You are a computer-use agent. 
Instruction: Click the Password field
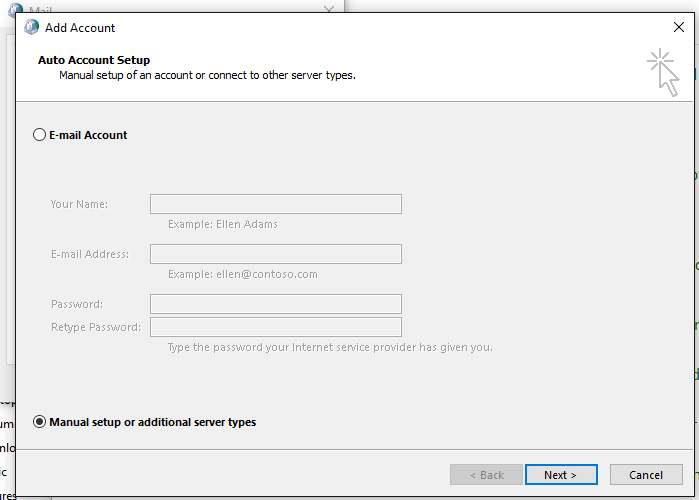(275, 304)
